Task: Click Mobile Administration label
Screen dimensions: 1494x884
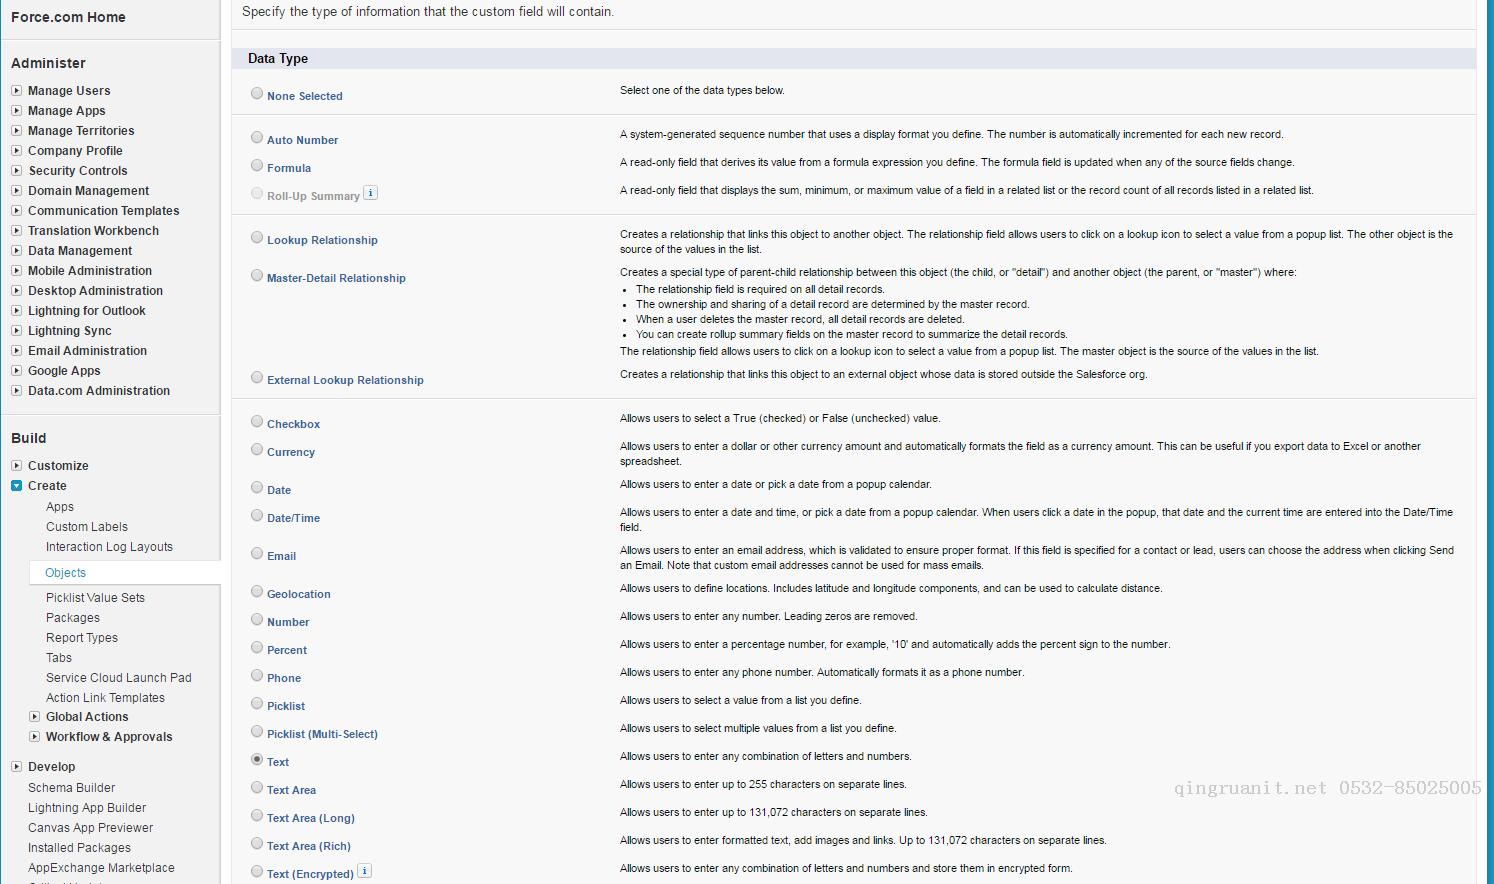Action: (x=90, y=271)
